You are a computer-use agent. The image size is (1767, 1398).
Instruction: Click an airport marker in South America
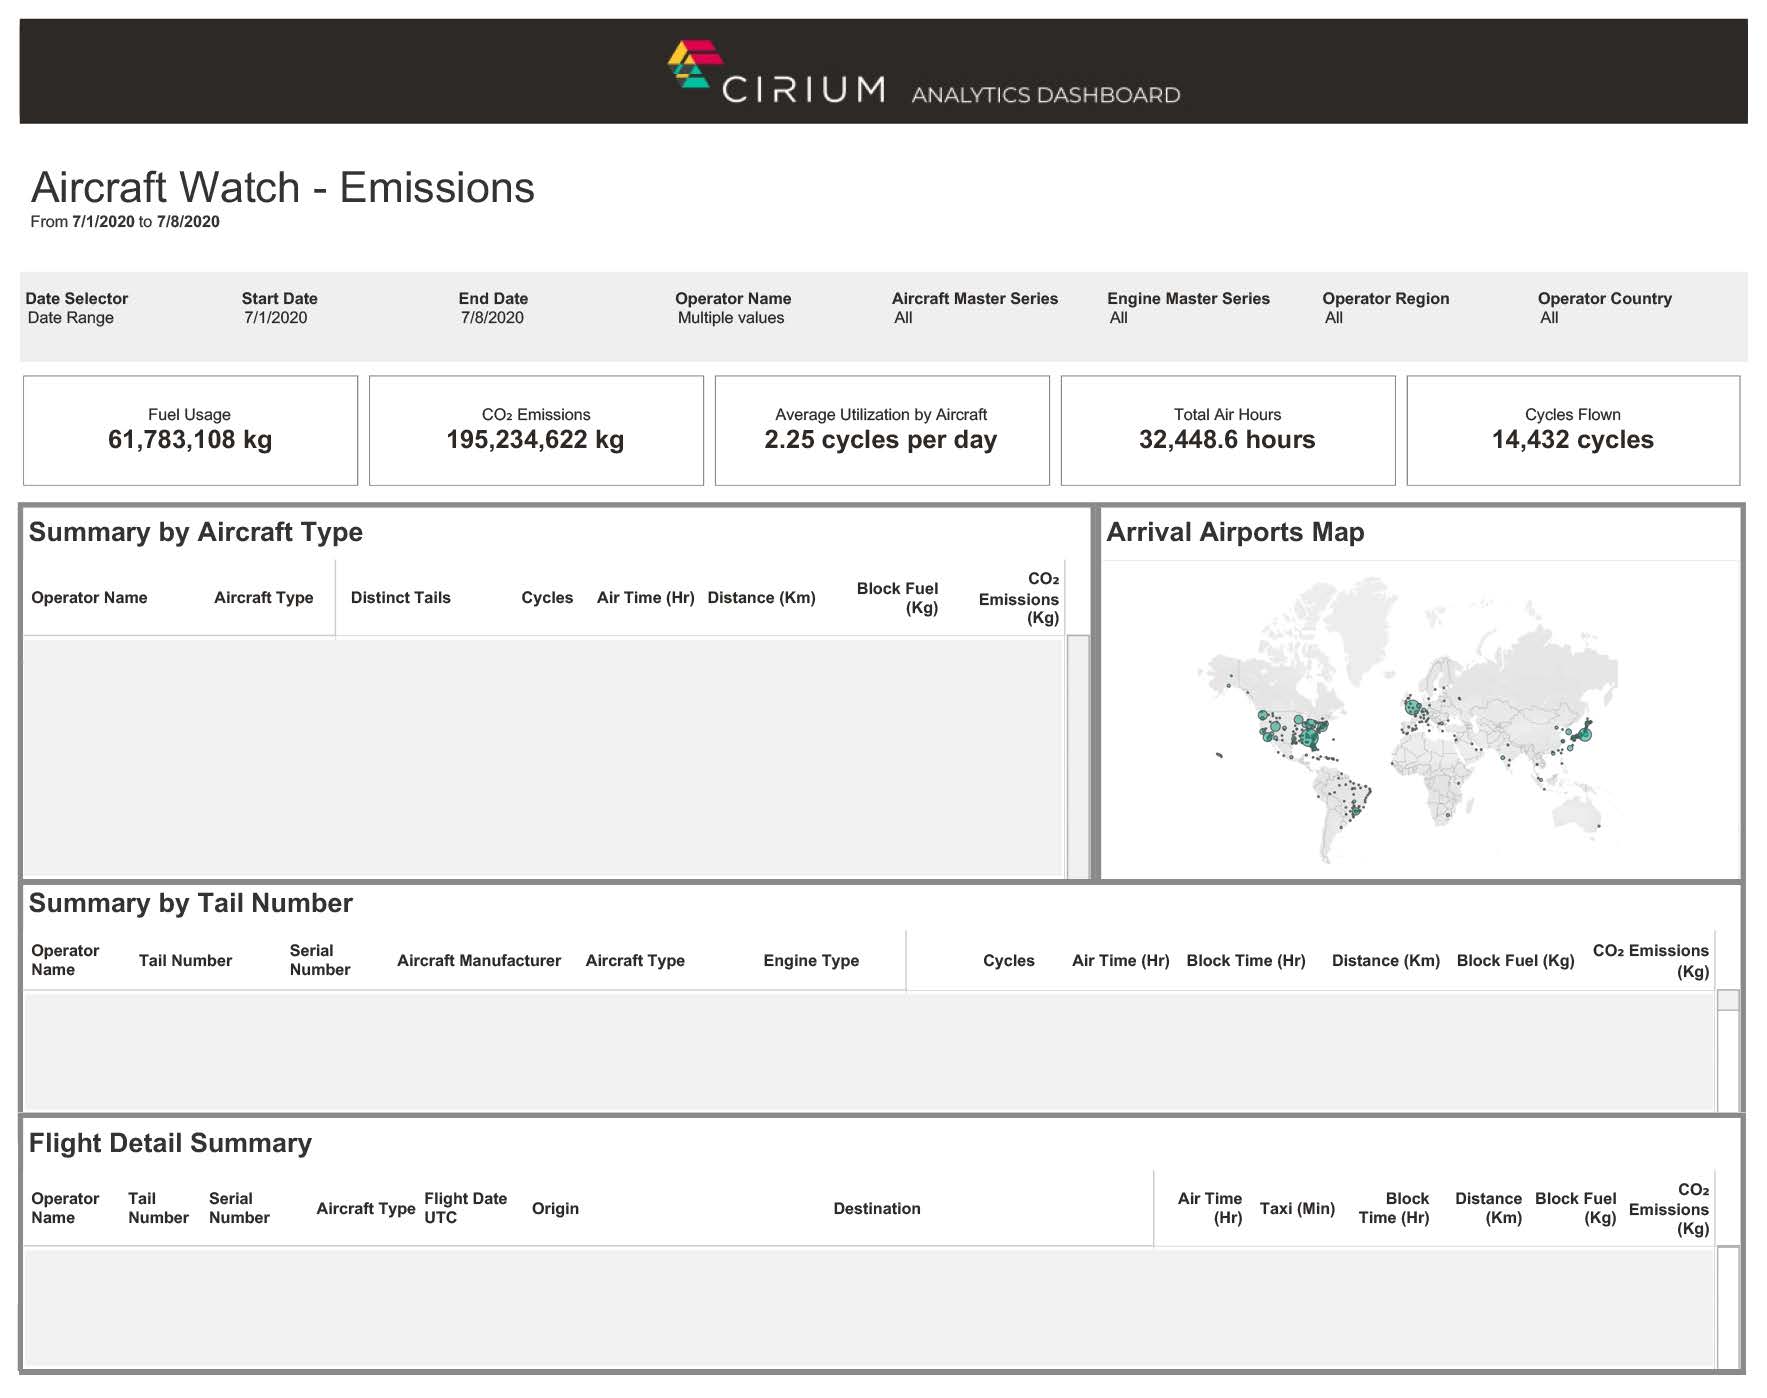1355,810
